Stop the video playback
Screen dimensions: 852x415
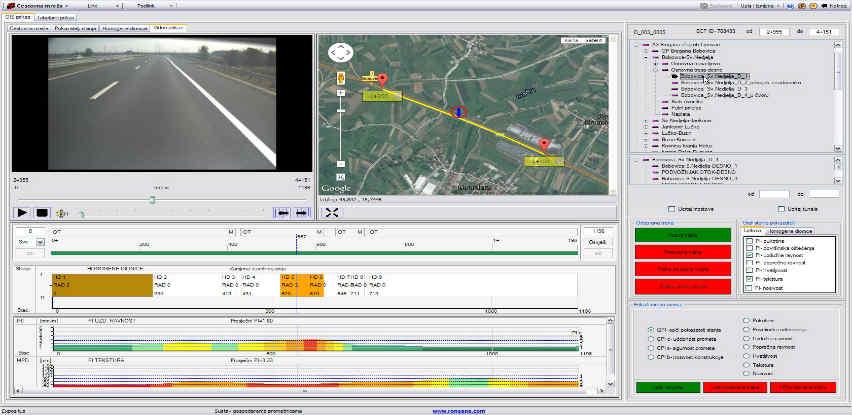click(x=42, y=213)
